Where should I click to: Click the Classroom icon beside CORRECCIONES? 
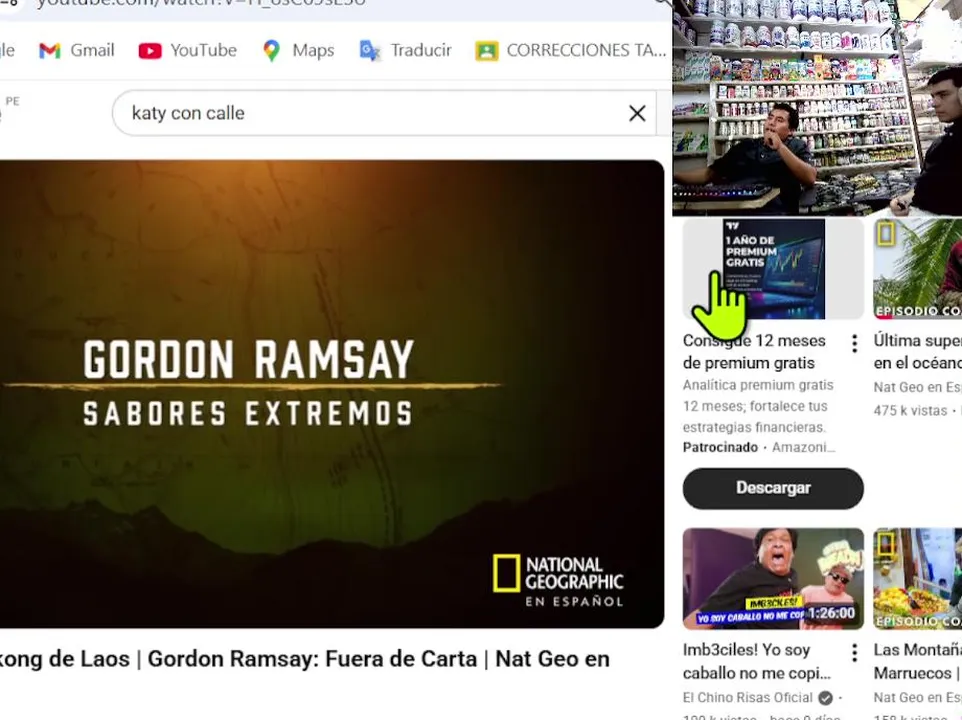(487, 51)
